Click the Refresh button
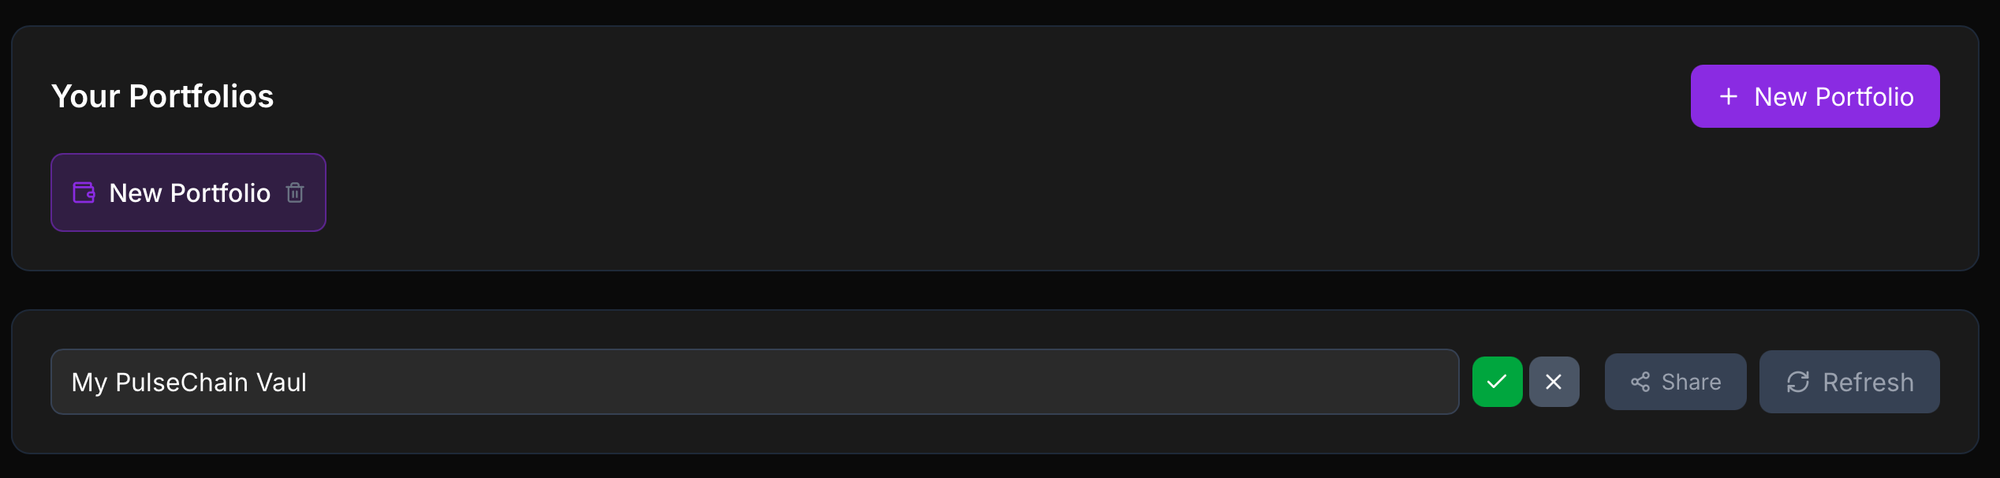The image size is (2000, 478). (x=1849, y=382)
